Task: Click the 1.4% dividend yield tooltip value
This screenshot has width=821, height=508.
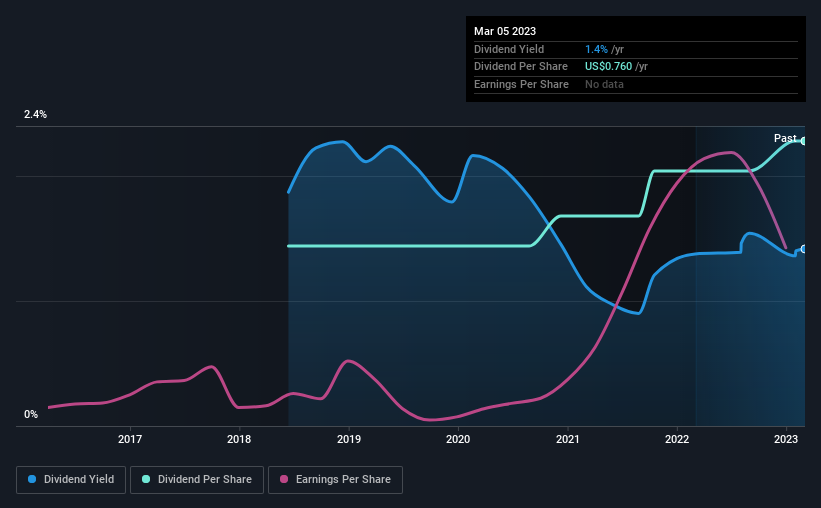Action: pos(596,49)
